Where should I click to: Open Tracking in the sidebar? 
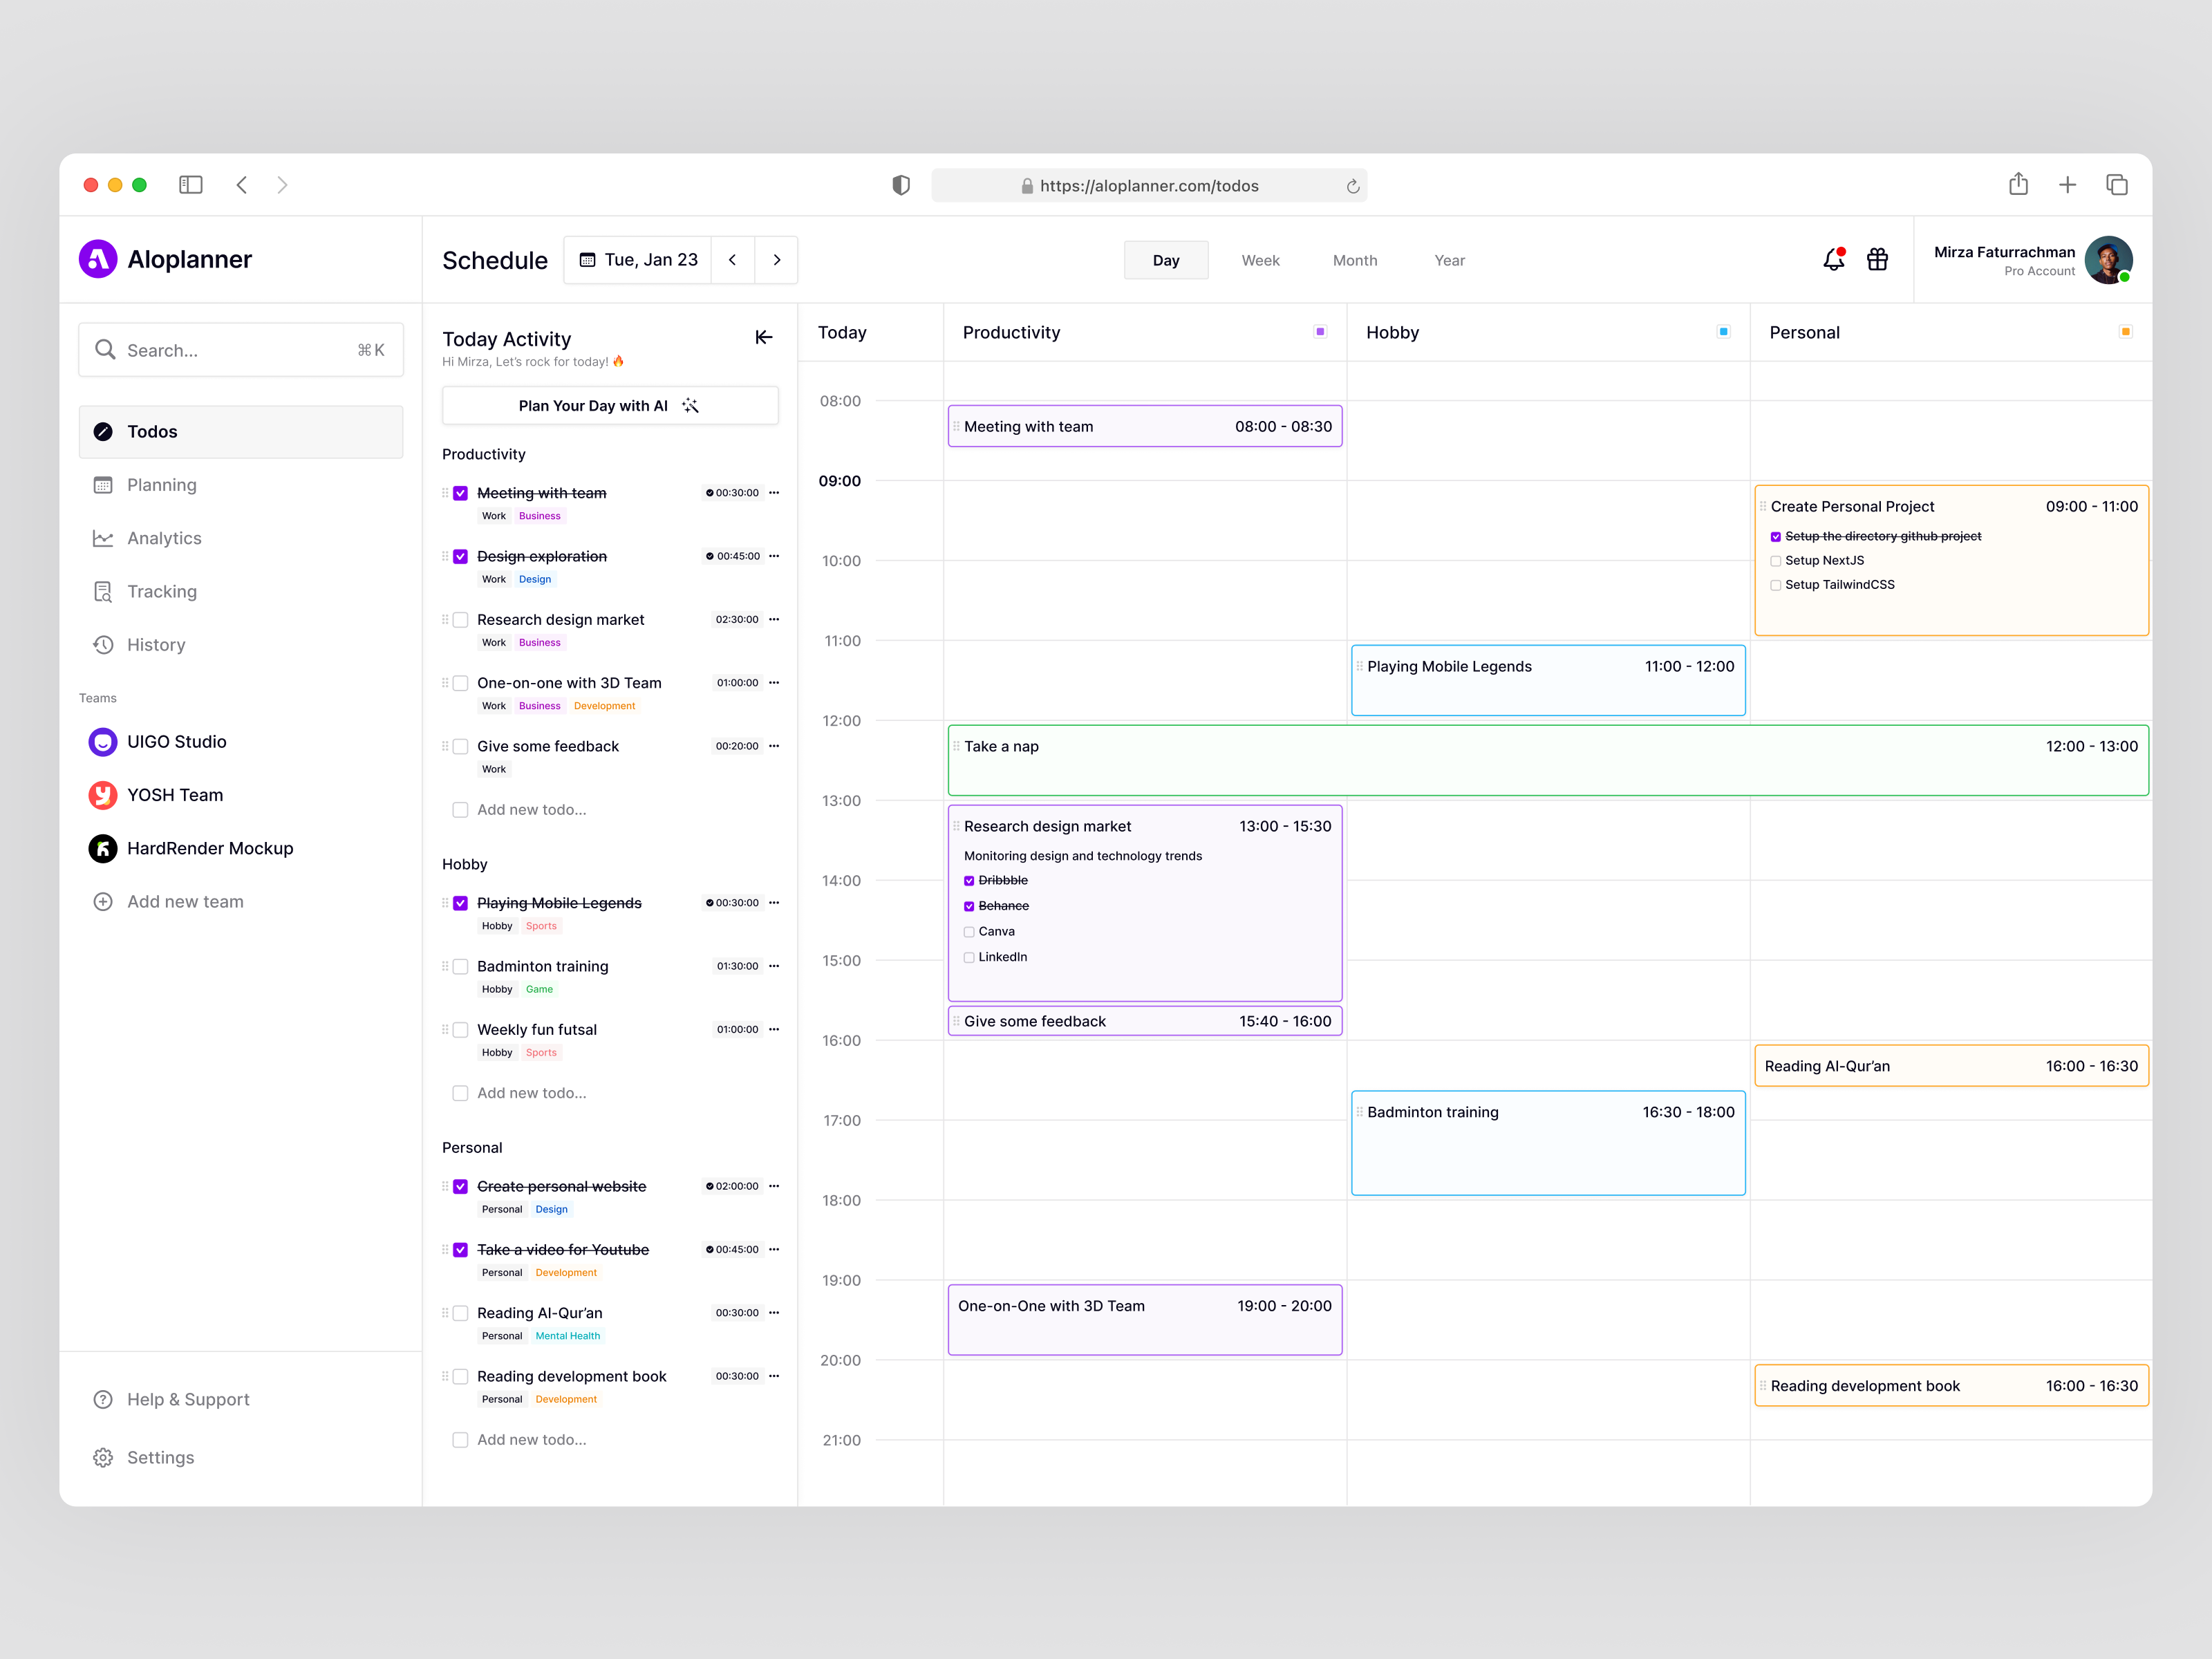click(162, 591)
